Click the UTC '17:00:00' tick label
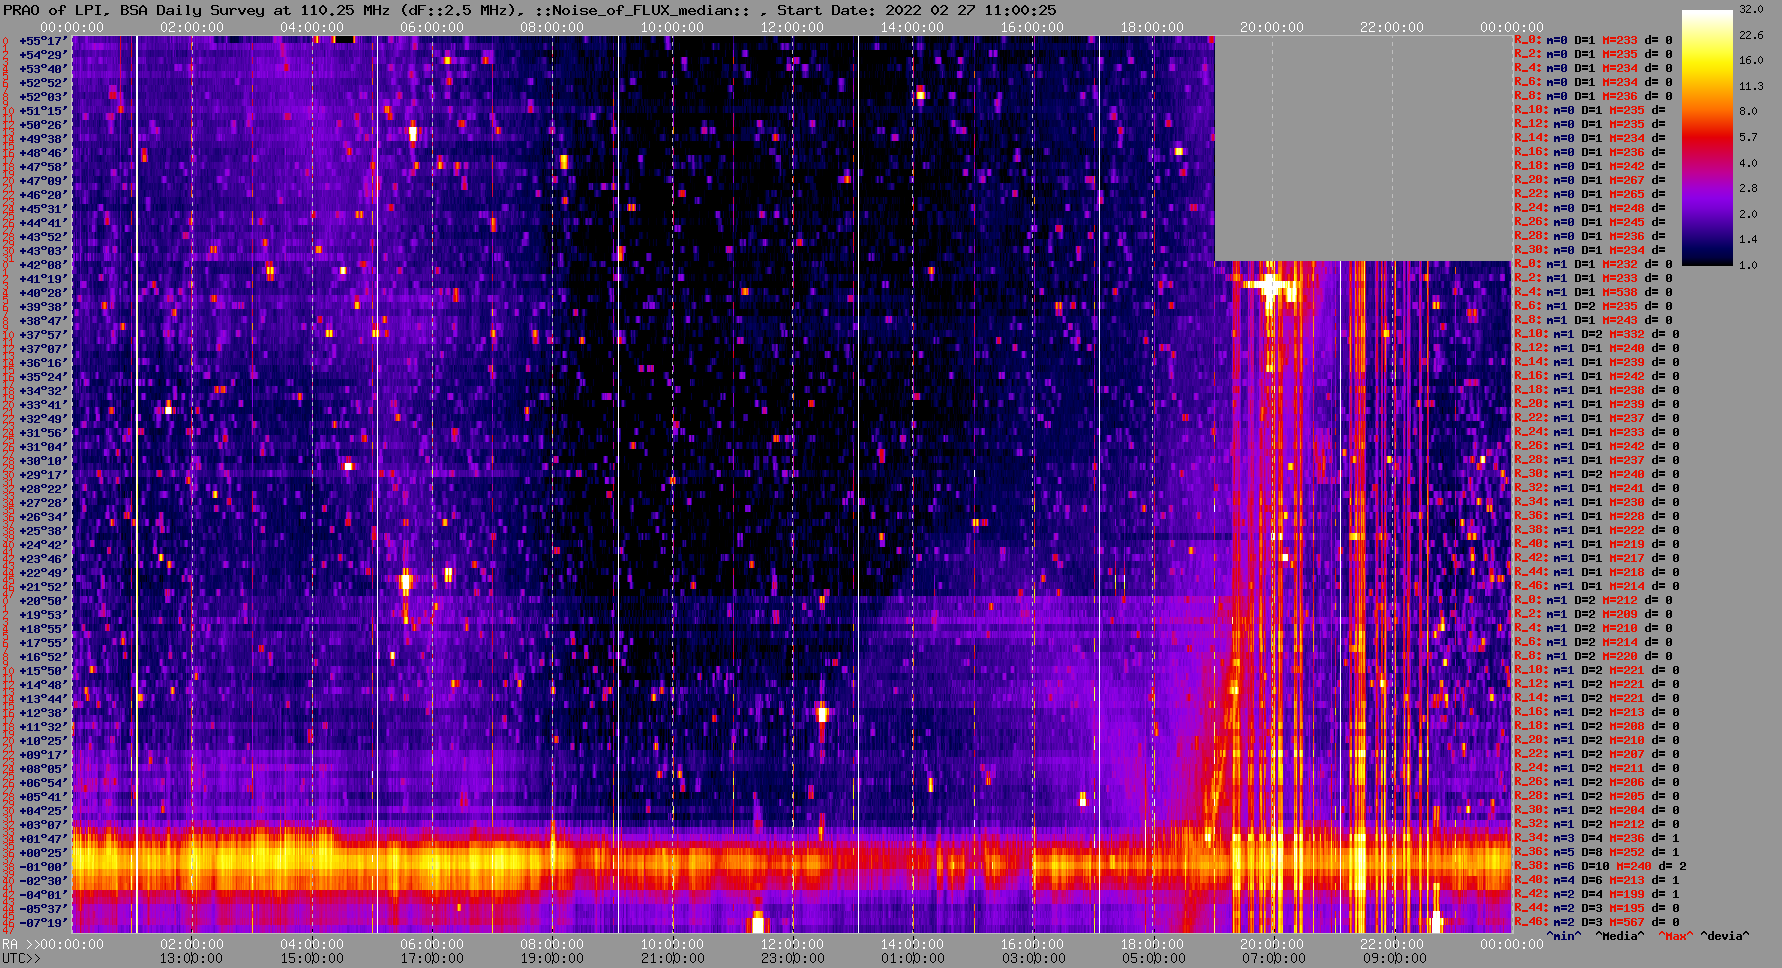 tap(432, 958)
